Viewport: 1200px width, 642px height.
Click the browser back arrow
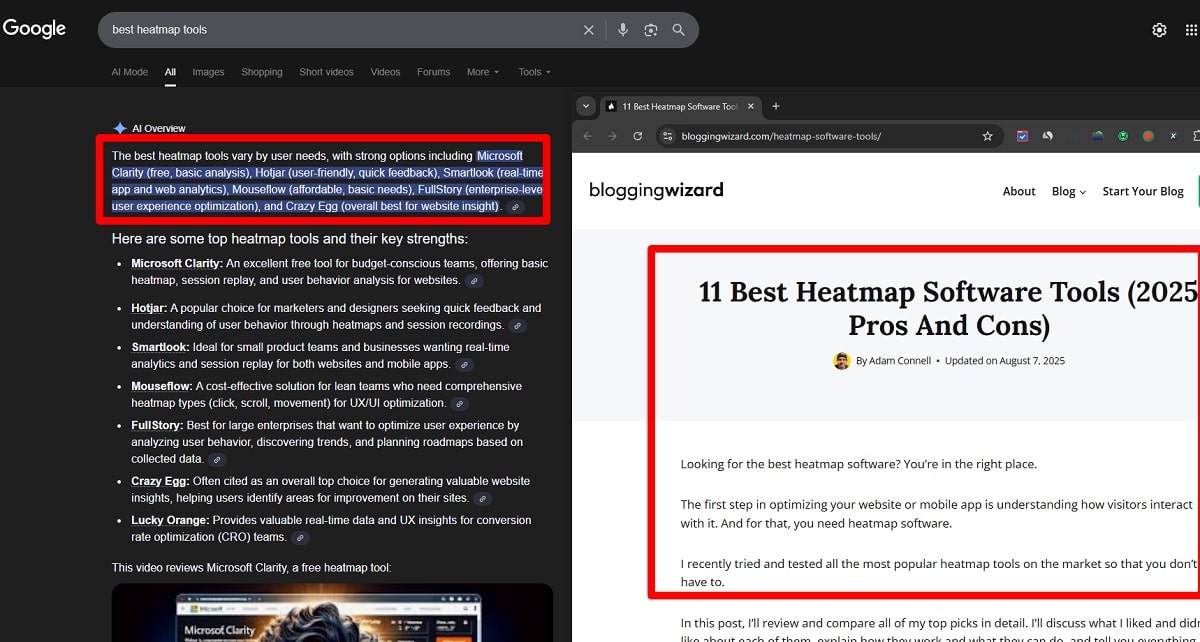click(587, 135)
